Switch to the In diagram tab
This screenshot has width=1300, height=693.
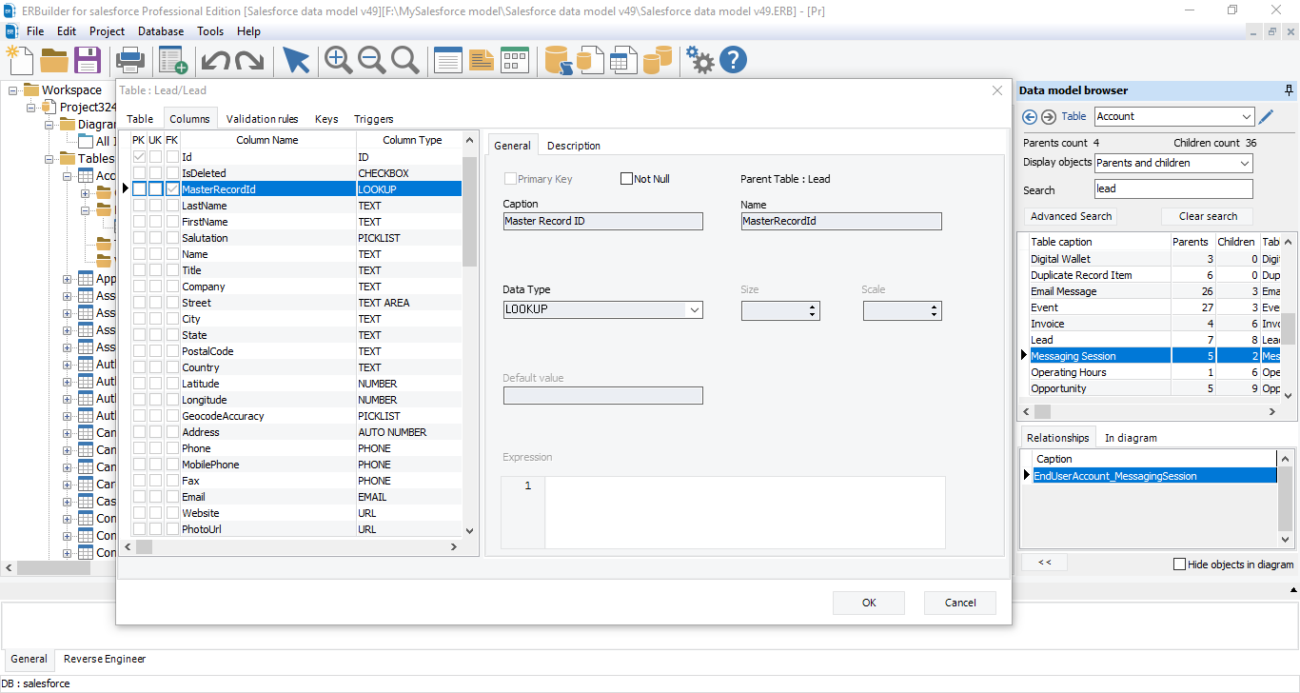(1131, 438)
